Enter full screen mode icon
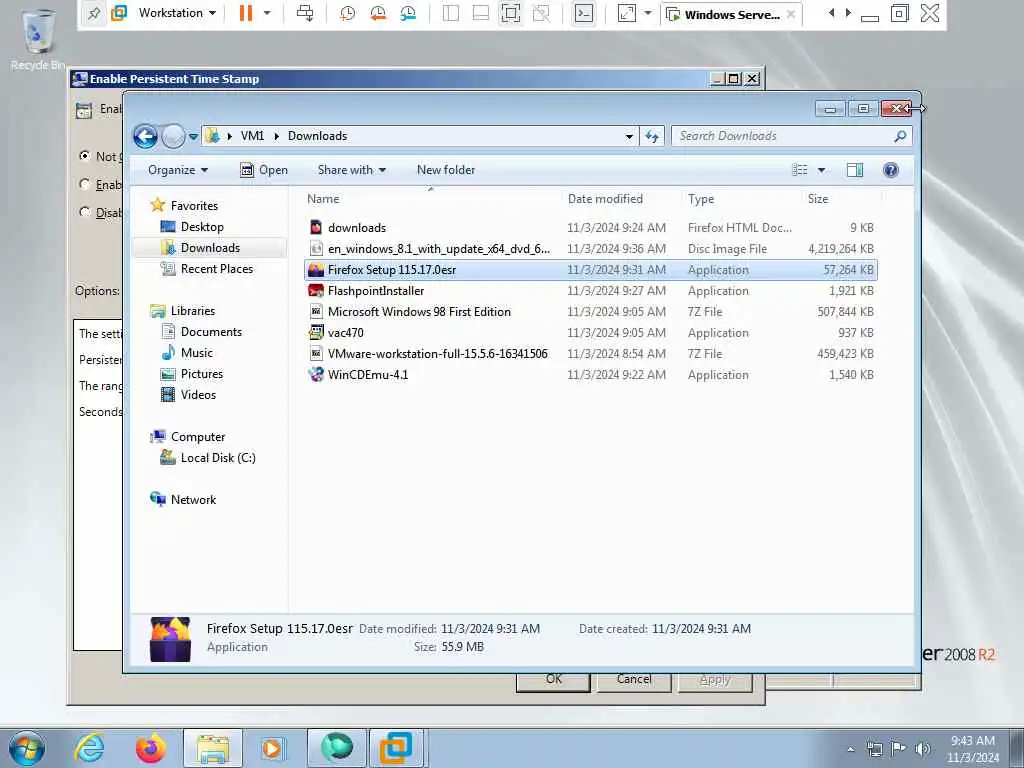 pyautogui.click(x=511, y=13)
